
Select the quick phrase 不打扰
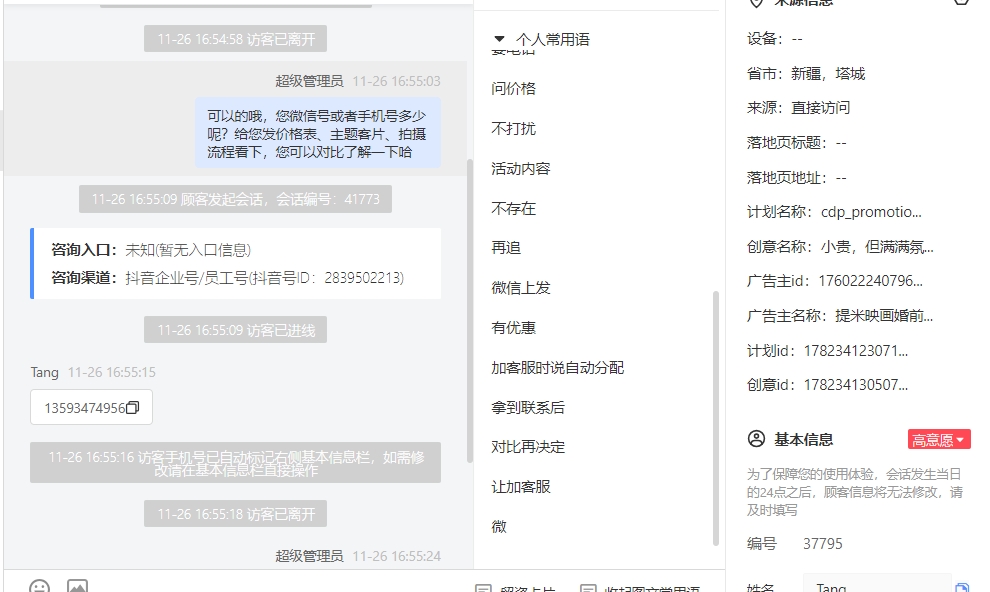click(x=513, y=129)
